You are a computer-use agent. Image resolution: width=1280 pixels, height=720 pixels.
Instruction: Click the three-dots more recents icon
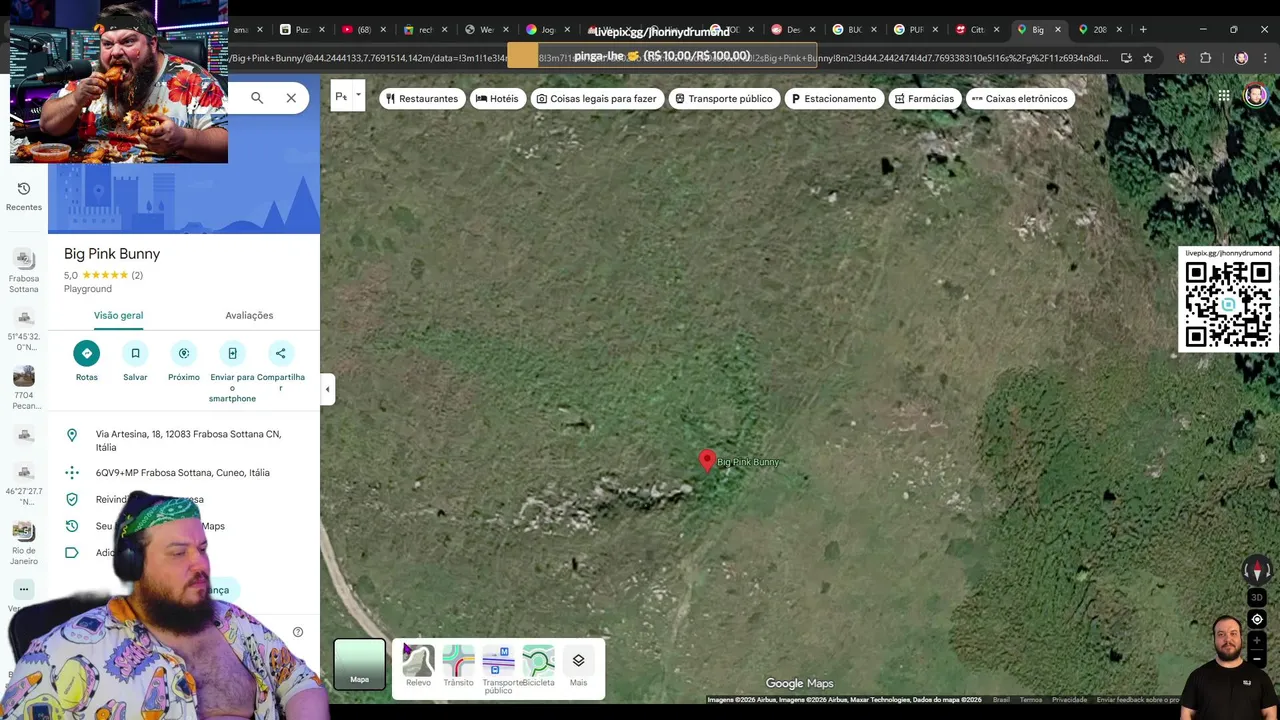tap(24, 589)
